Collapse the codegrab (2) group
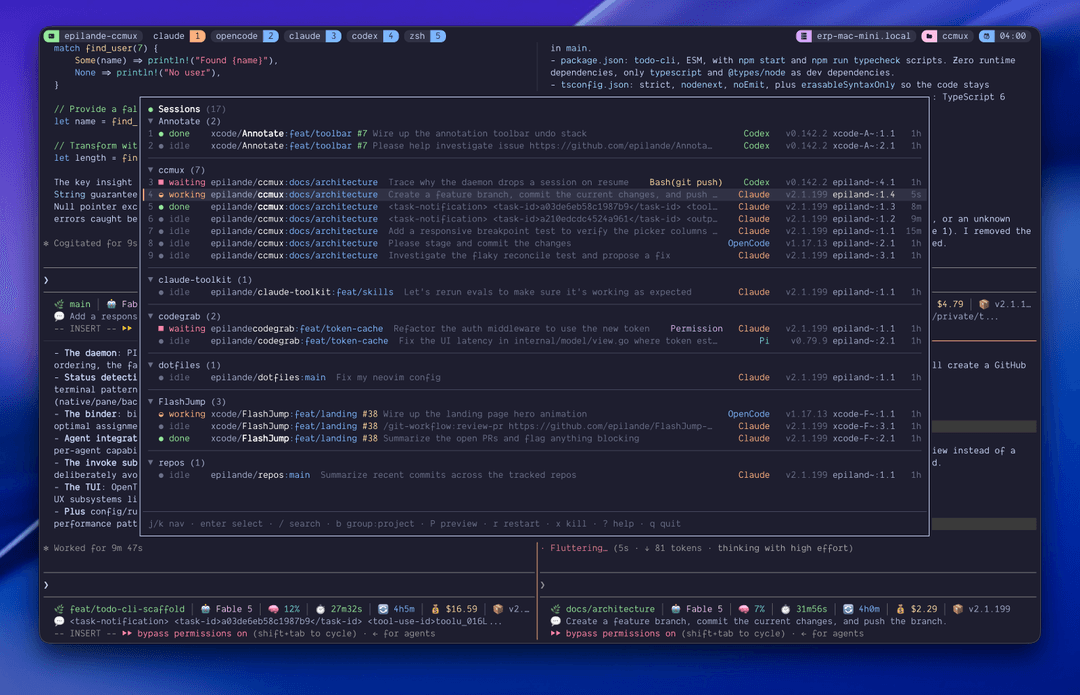 tap(151, 316)
